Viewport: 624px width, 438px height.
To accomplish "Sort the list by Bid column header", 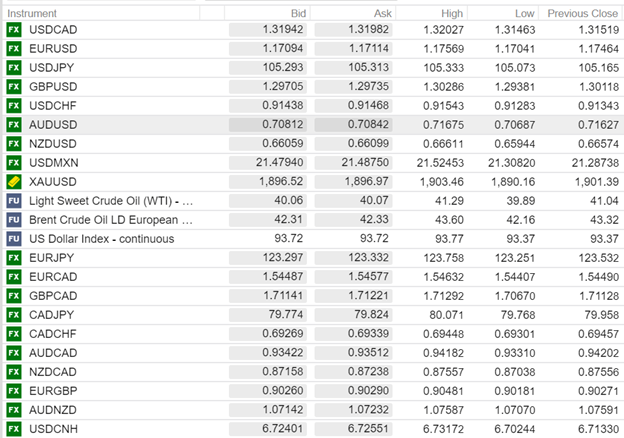I will click(298, 13).
